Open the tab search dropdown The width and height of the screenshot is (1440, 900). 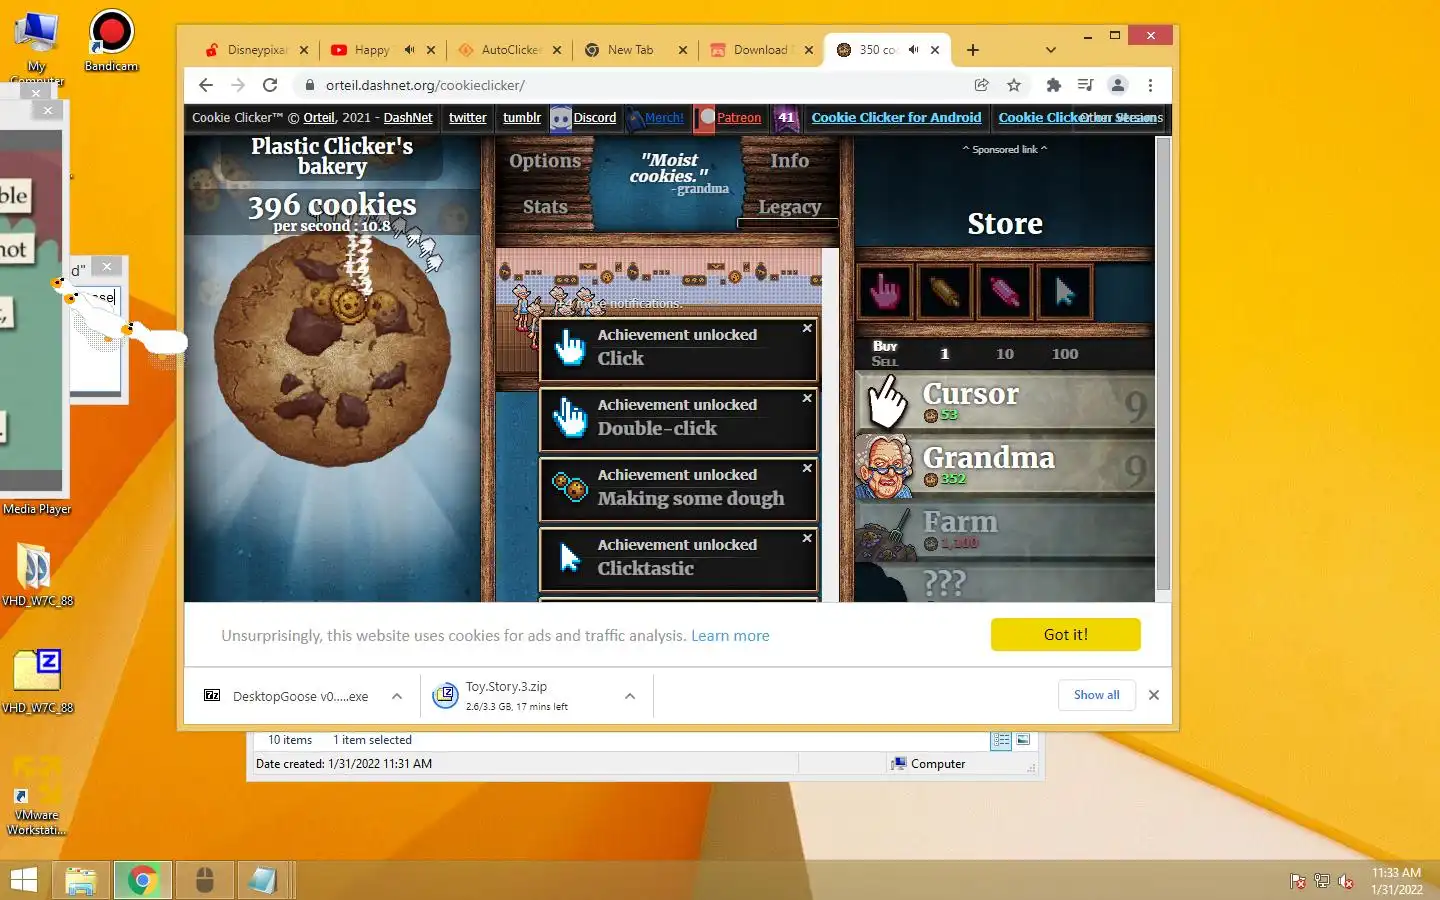pos(1050,50)
